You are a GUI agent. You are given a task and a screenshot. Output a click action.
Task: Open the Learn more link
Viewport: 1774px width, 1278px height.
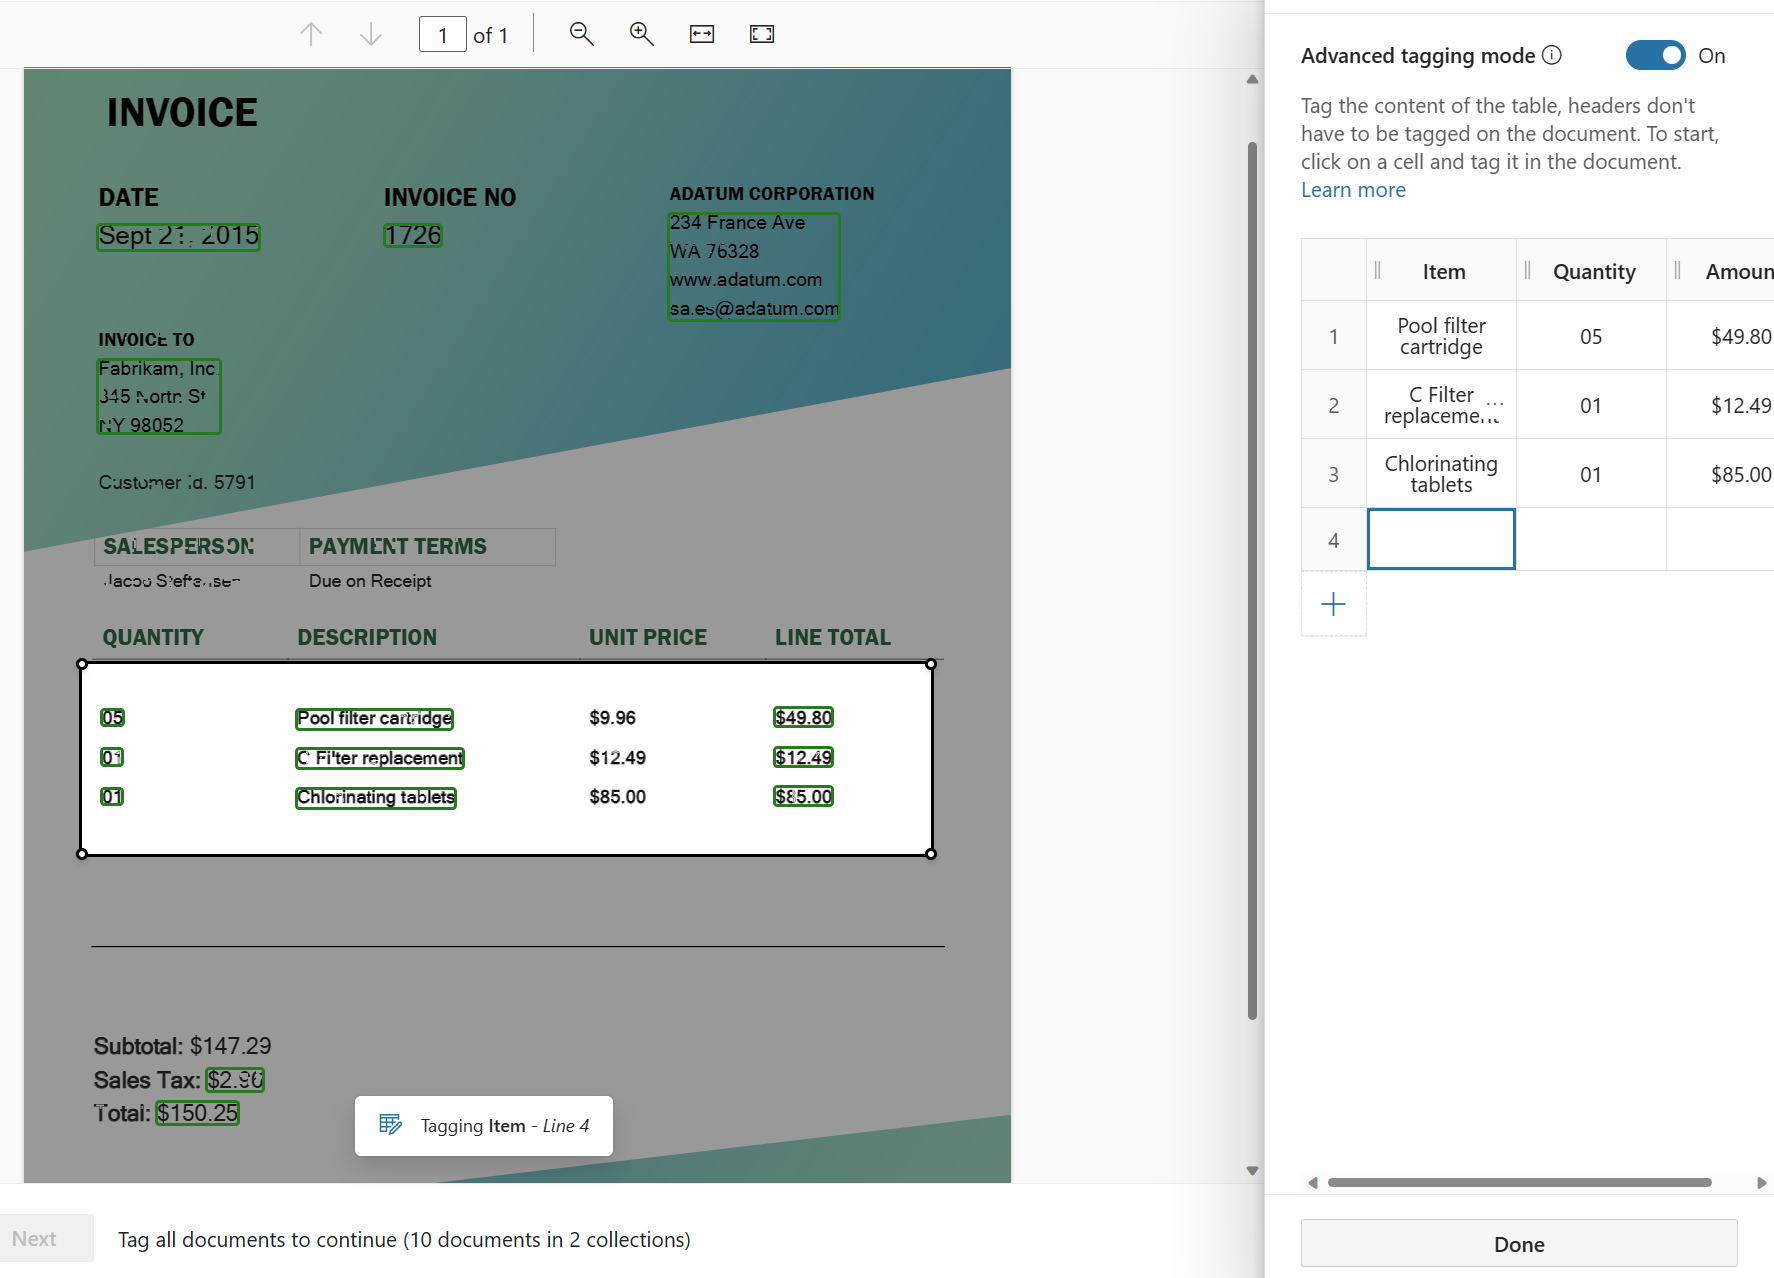1353,190
